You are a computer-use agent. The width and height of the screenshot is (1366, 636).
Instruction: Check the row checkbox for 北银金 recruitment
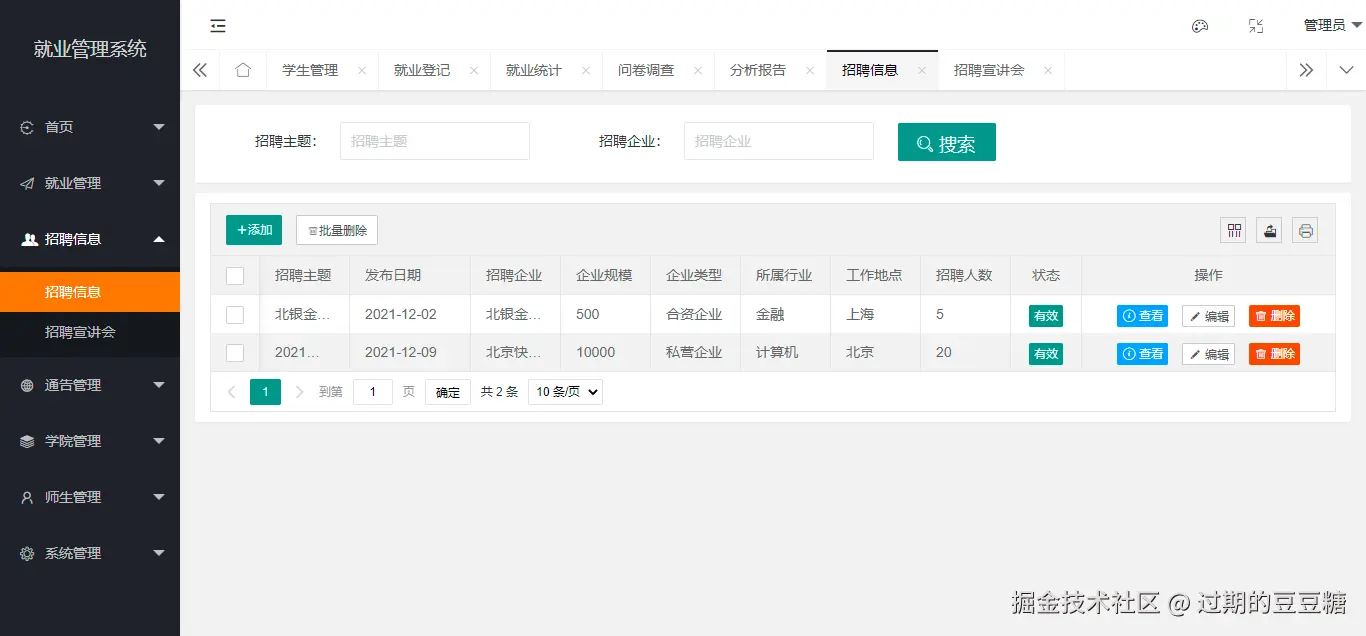[x=234, y=315]
